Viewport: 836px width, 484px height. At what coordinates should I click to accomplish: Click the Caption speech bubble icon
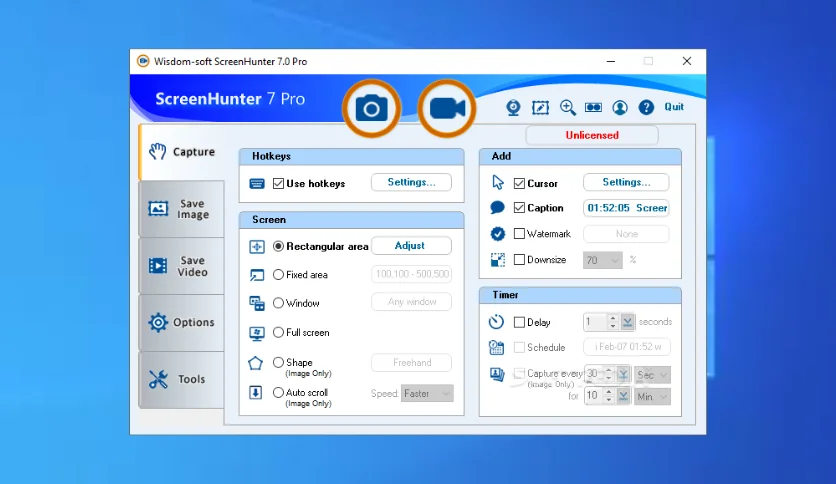(497, 207)
